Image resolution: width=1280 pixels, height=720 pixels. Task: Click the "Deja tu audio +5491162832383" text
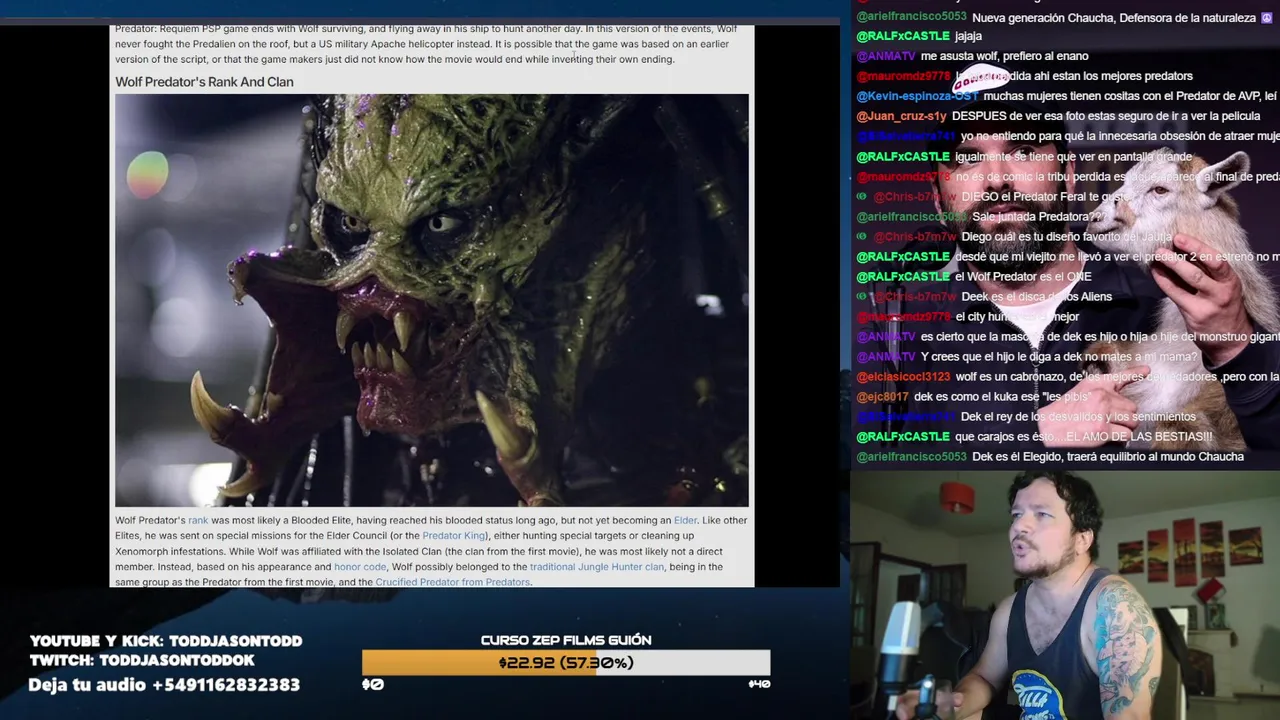coord(164,685)
